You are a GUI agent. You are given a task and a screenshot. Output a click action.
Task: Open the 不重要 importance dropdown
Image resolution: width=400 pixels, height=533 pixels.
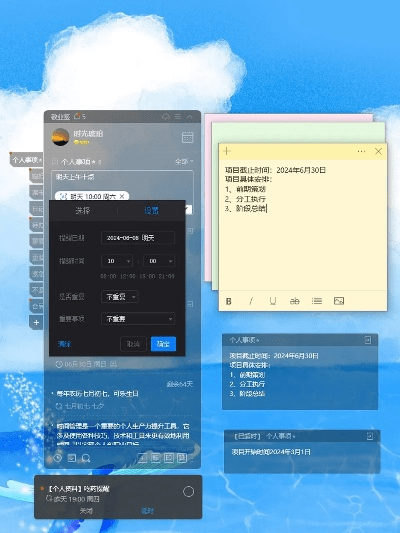tap(138, 319)
